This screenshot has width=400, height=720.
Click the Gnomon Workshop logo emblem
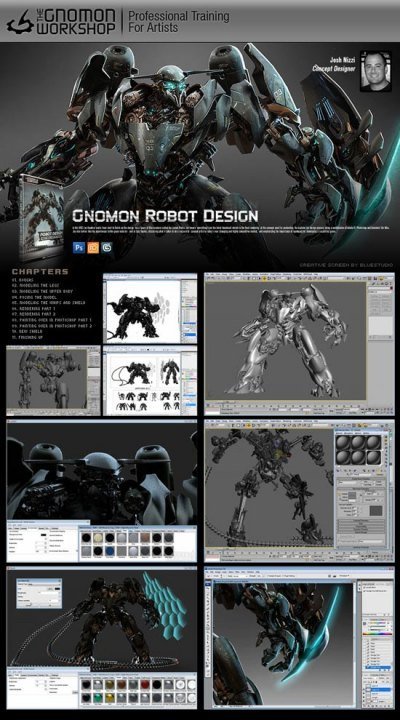click(x=19, y=22)
